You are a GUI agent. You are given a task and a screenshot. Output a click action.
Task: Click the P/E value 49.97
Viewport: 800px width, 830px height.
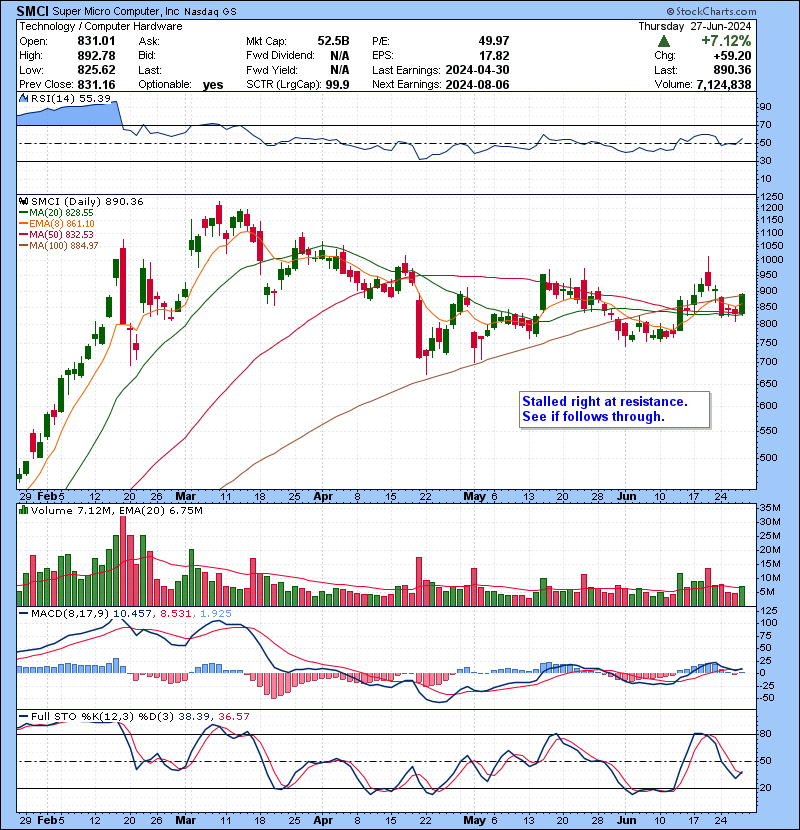click(x=494, y=41)
